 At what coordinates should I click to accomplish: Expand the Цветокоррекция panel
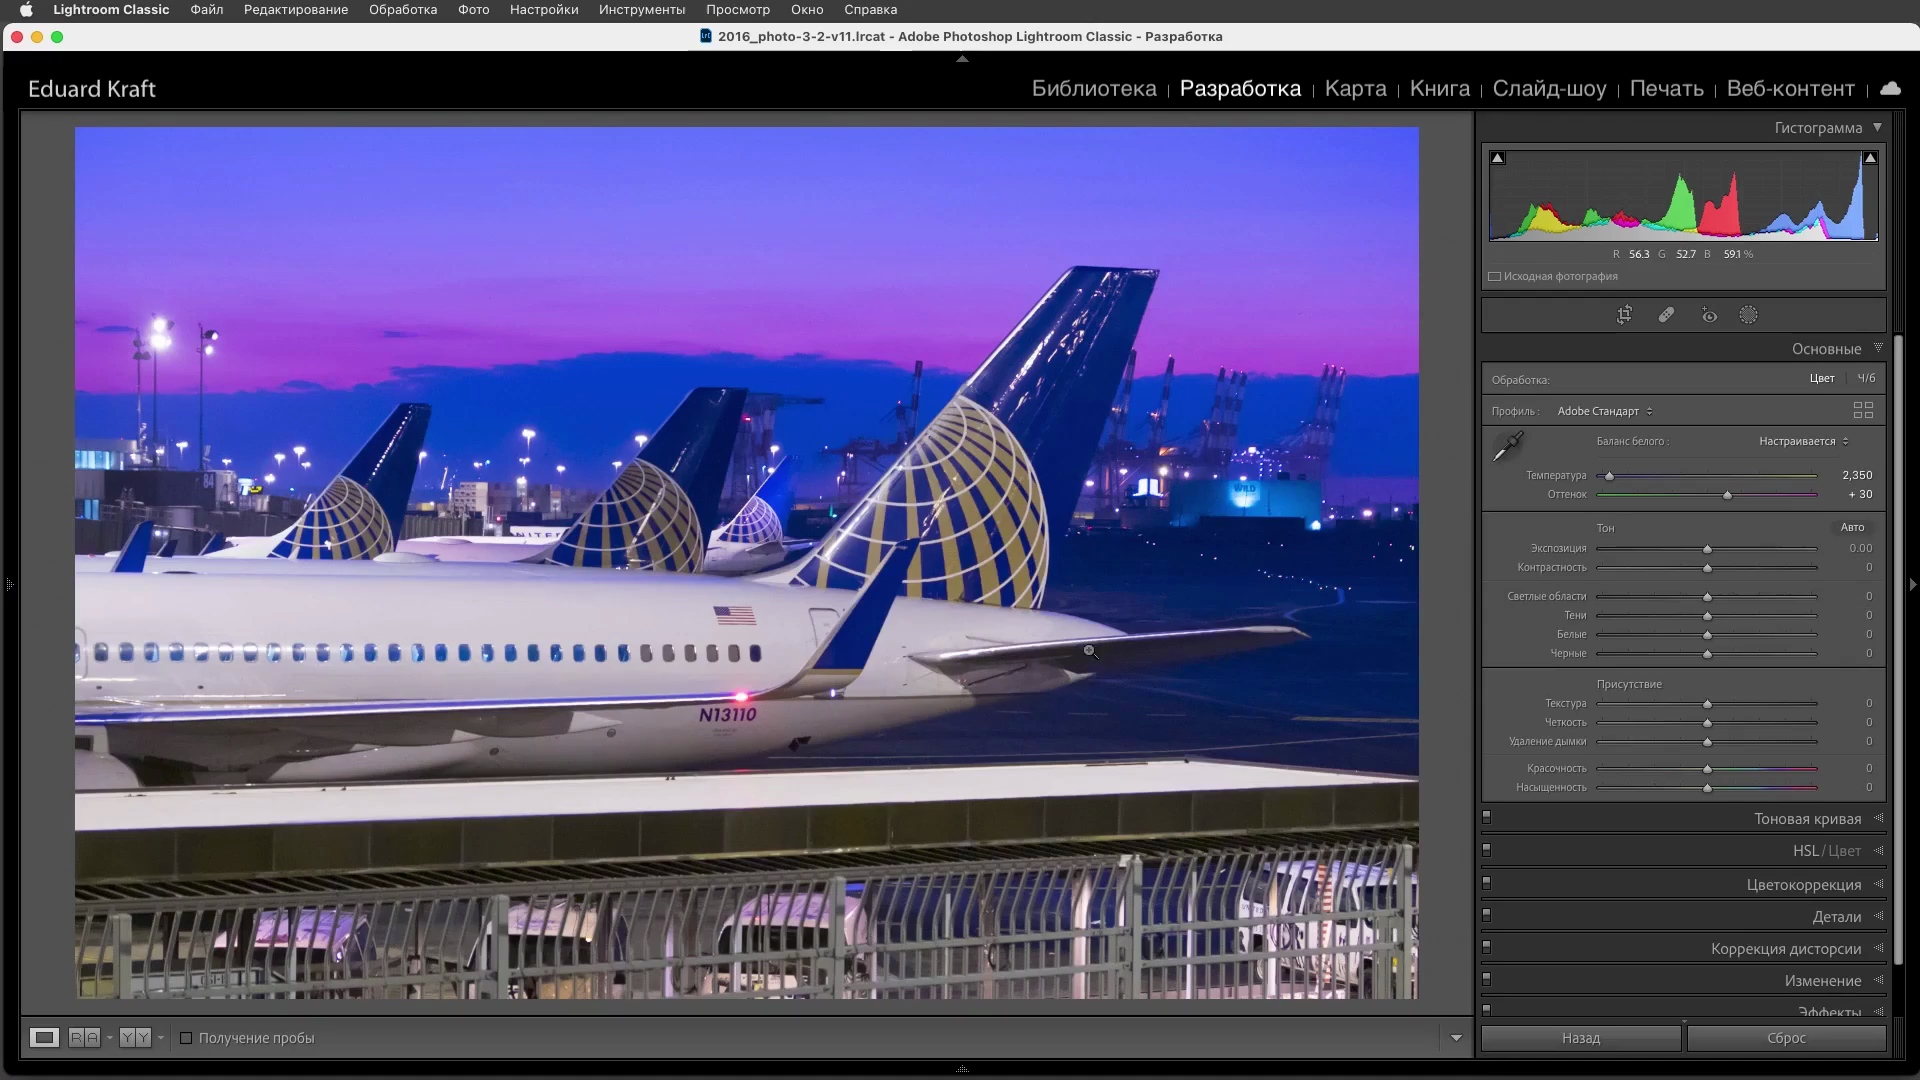click(x=1878, y=884)
